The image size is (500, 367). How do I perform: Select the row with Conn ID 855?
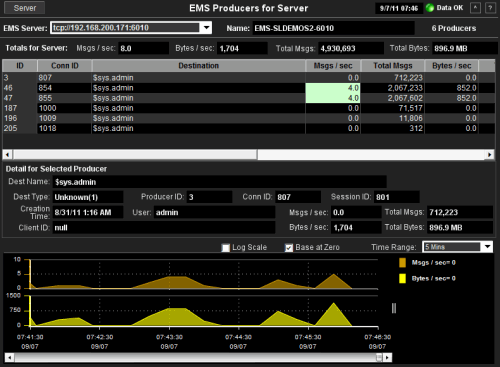click(x=248, y=98)
